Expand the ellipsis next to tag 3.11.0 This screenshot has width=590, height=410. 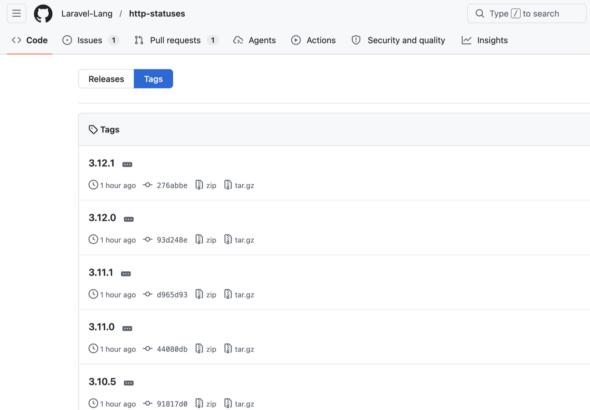[x=127, y=328]
